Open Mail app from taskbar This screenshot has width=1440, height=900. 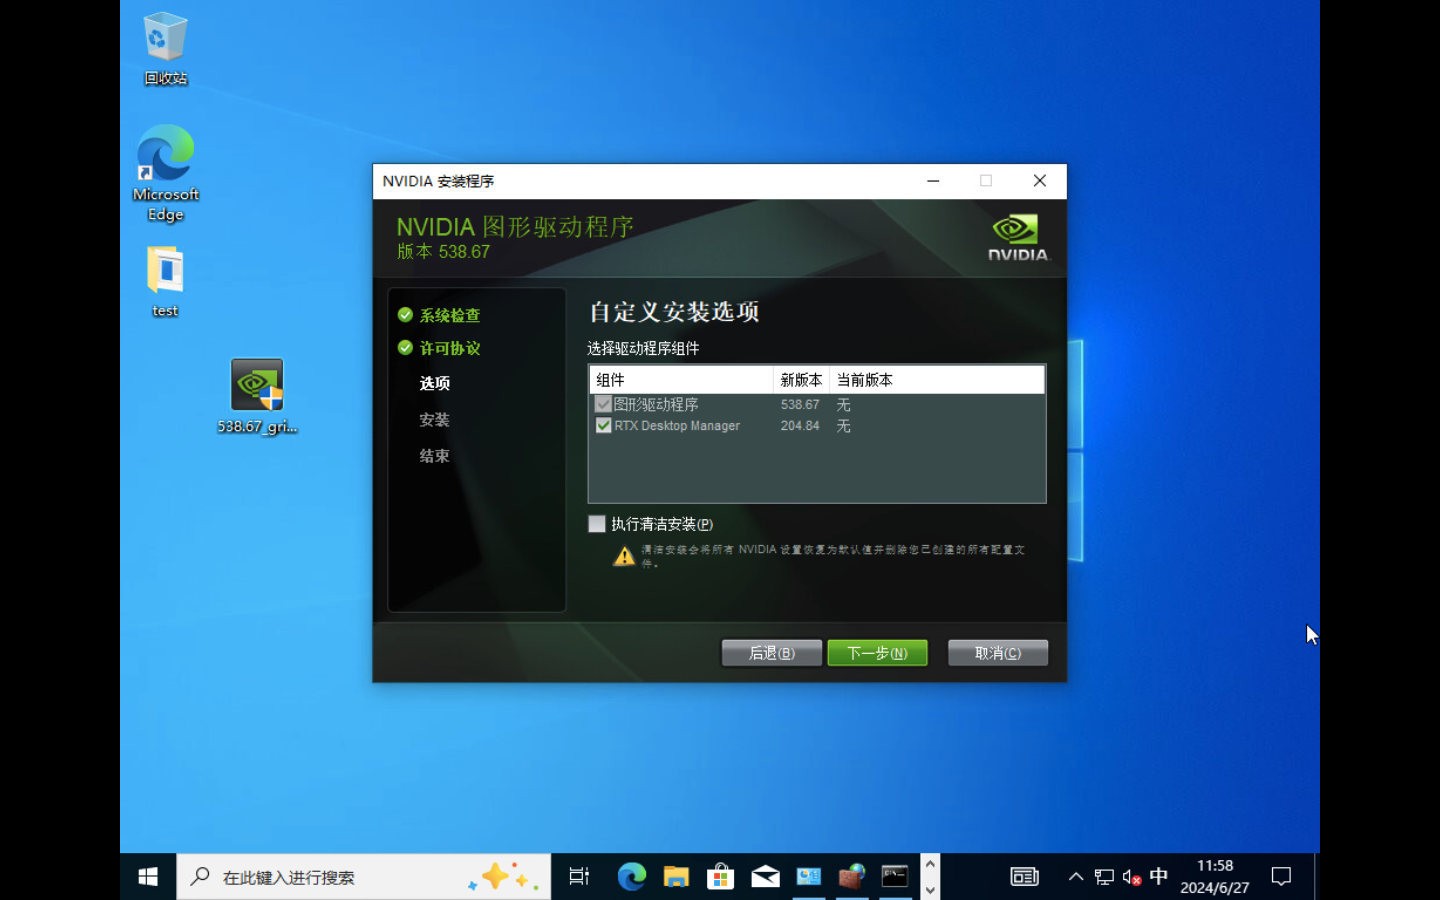tap(765, 877)
